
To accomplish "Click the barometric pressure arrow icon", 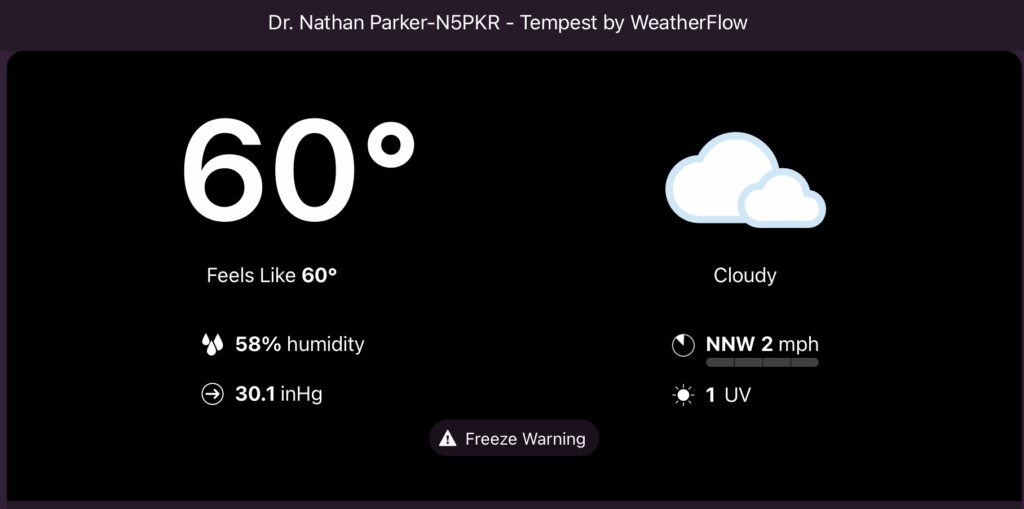I will (x=212, y=395).
